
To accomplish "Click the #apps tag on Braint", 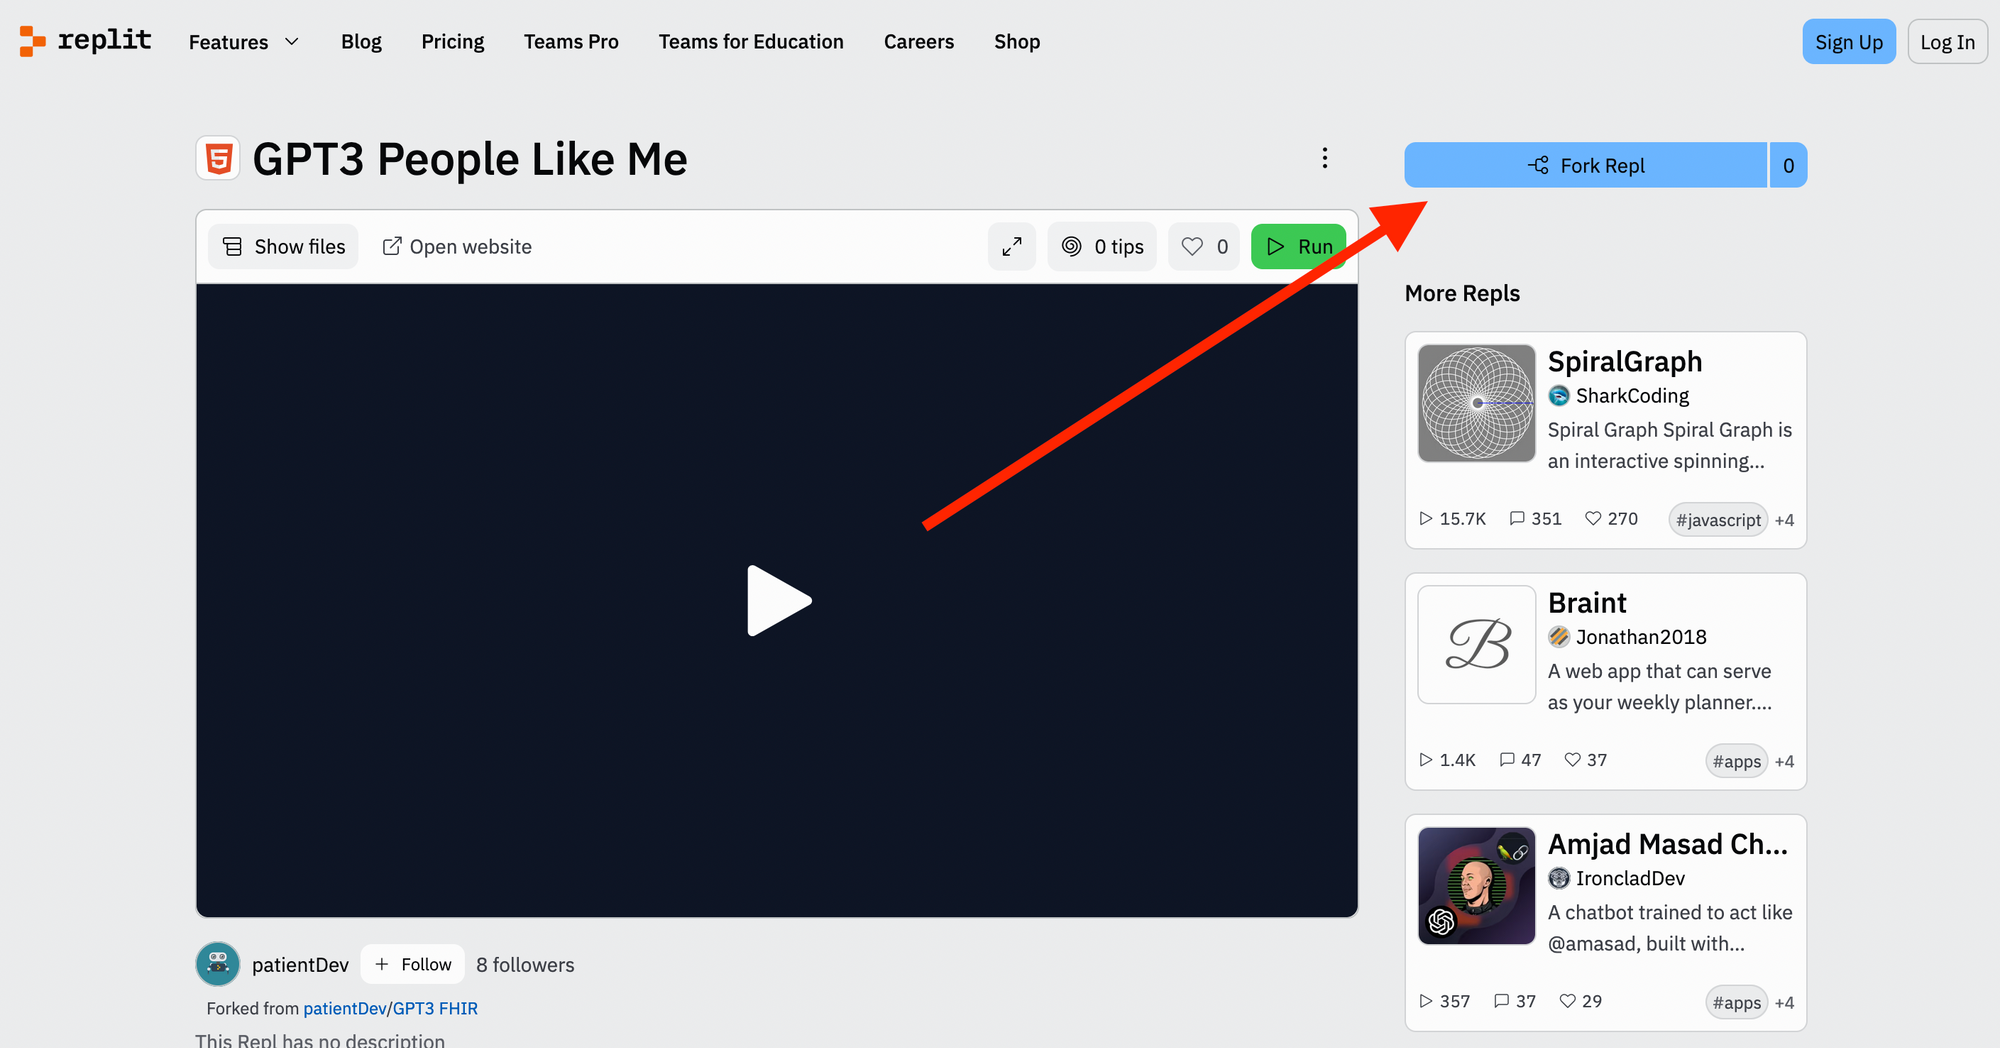I will 1736,761.
